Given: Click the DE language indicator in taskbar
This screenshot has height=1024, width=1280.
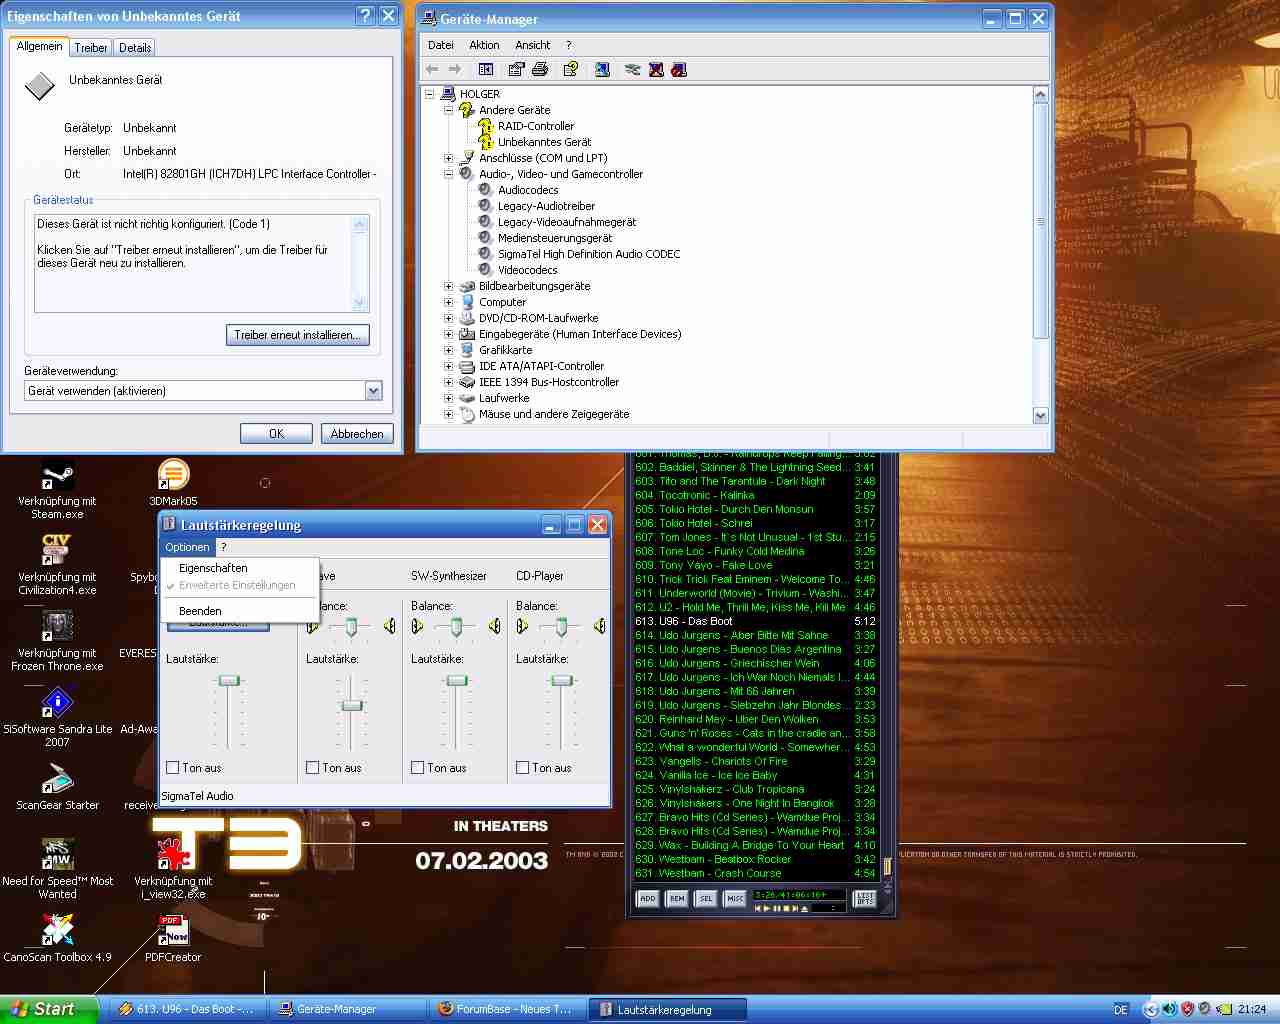Looking at the screenshot, I should [1121, 1010].
